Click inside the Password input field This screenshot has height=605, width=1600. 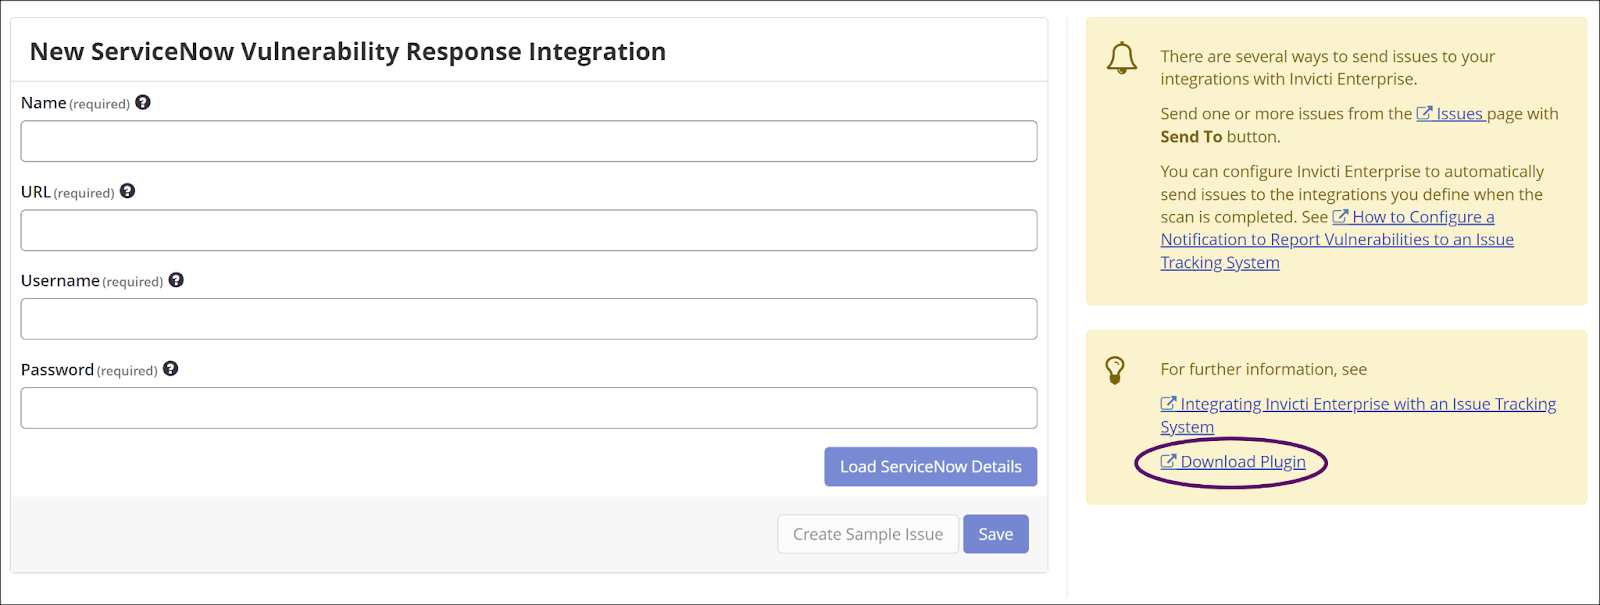pos(528,408)
